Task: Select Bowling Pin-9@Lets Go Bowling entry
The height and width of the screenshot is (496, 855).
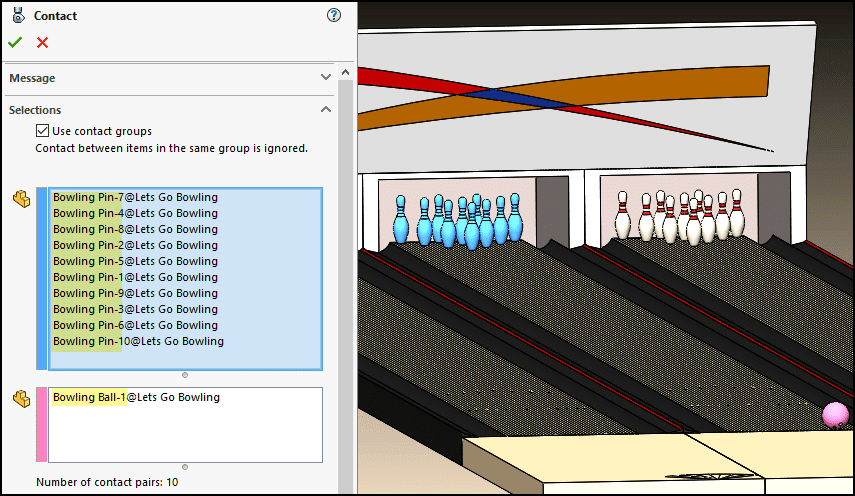Action: point(135,293)
